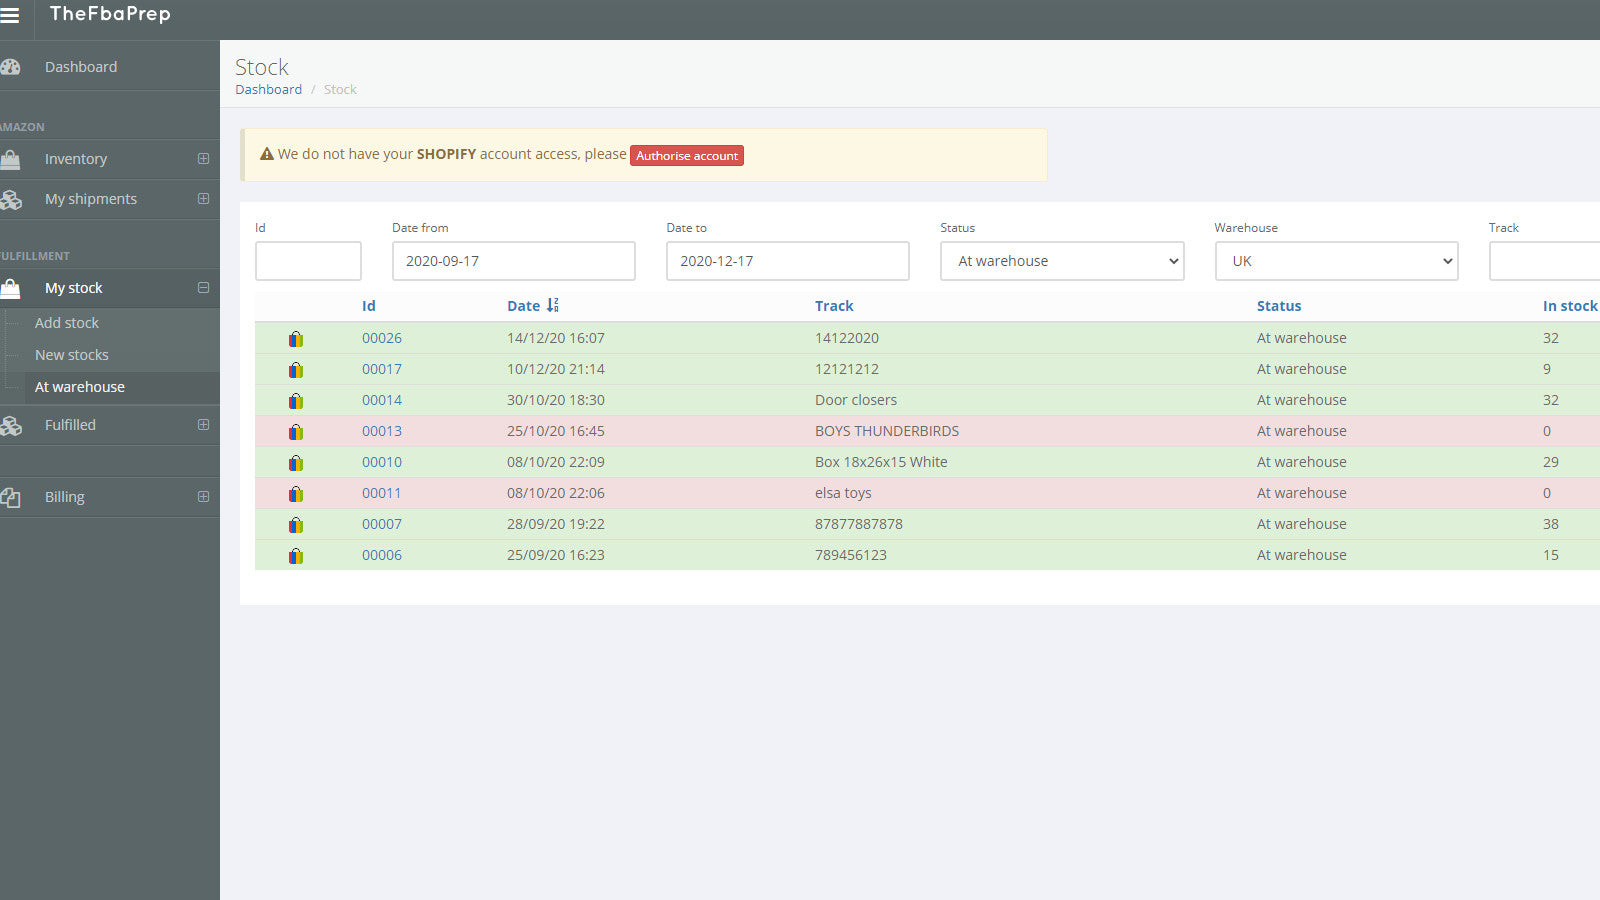
Task: Click the My shipments sidebar icon
Action: pyautogui.click(x=12, y=199)
